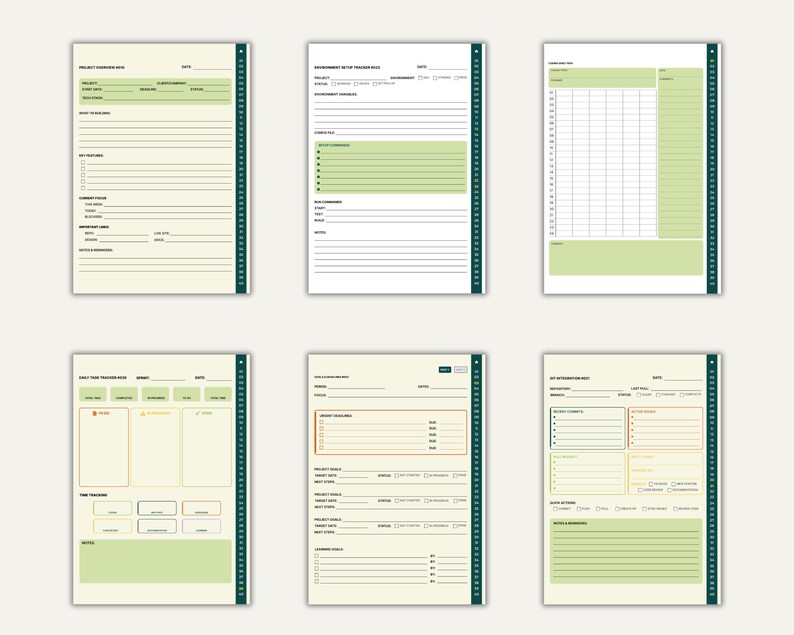
Task: Click the Done checkmark icon
Action: click(198, 413)
